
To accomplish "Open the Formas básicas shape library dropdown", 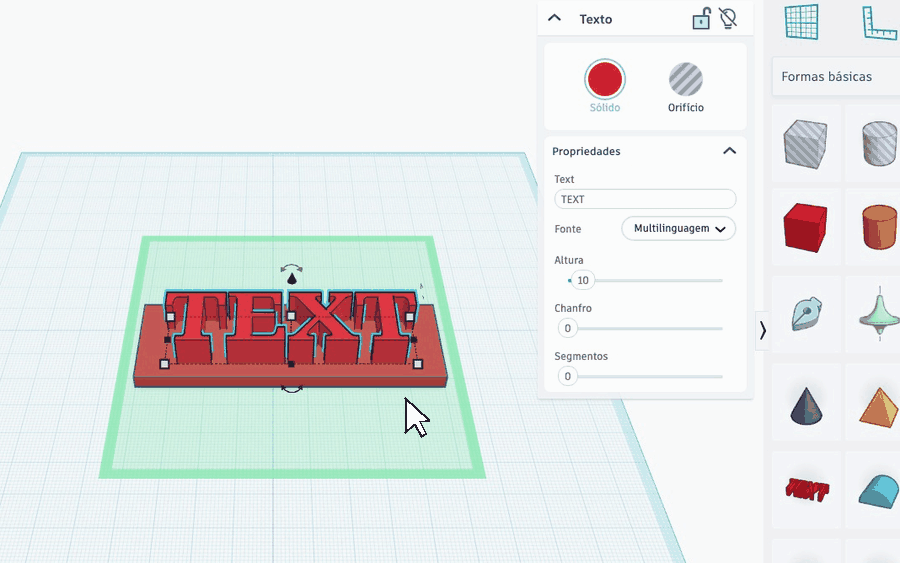I will click(x=836, y=76).
